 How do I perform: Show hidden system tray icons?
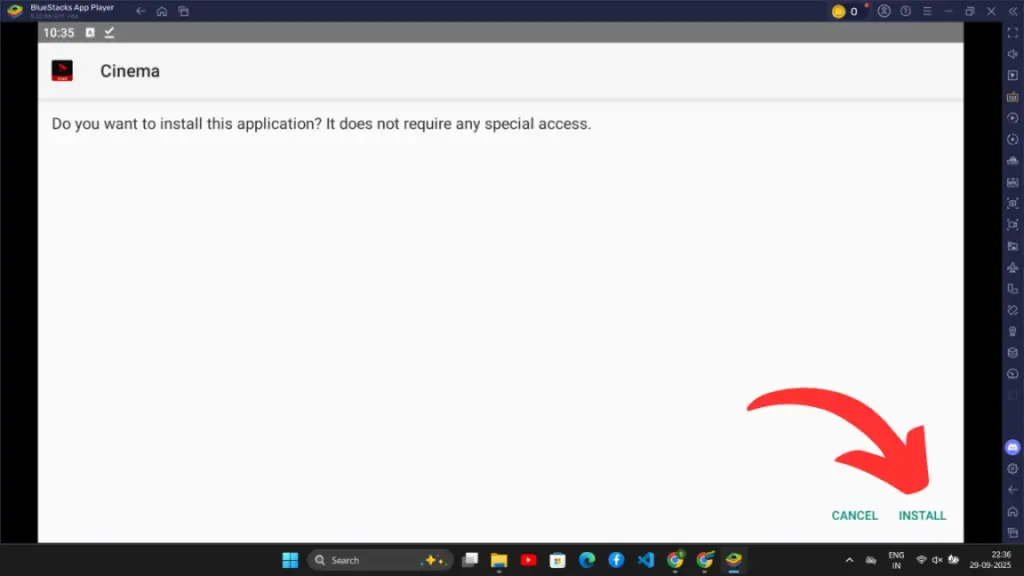tap(850, 560)
